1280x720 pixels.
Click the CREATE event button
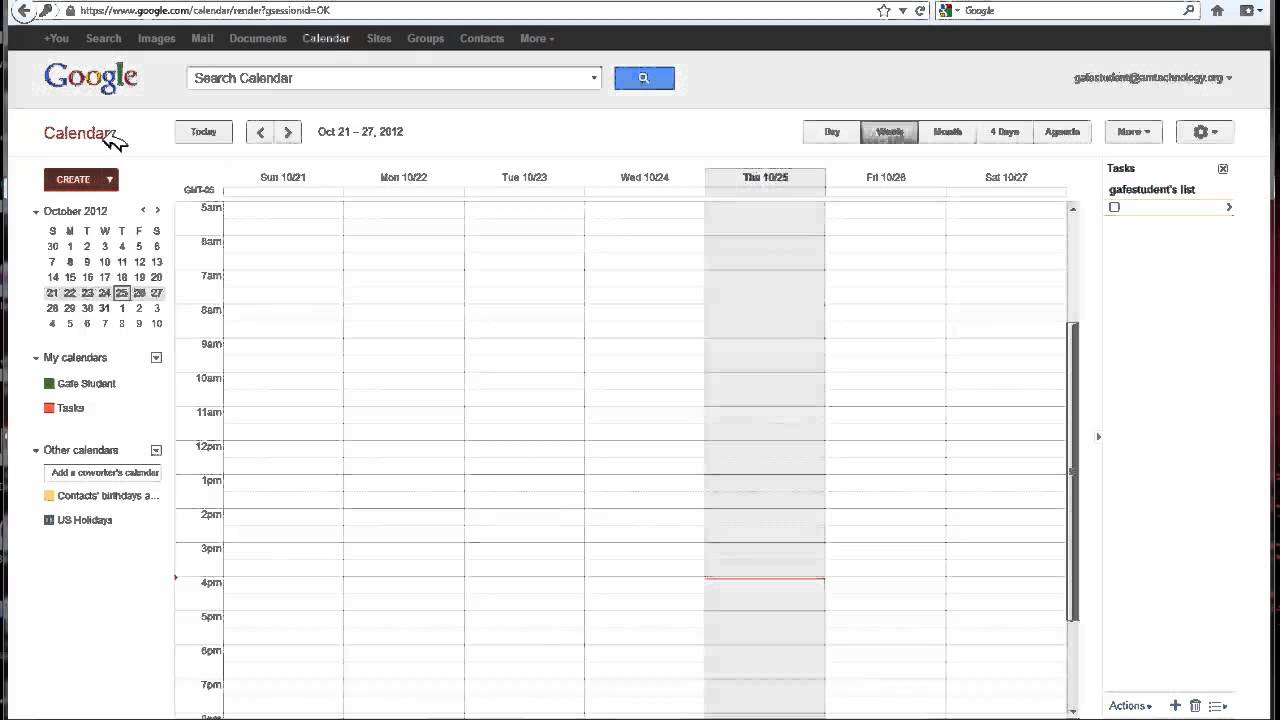[73, 180]
